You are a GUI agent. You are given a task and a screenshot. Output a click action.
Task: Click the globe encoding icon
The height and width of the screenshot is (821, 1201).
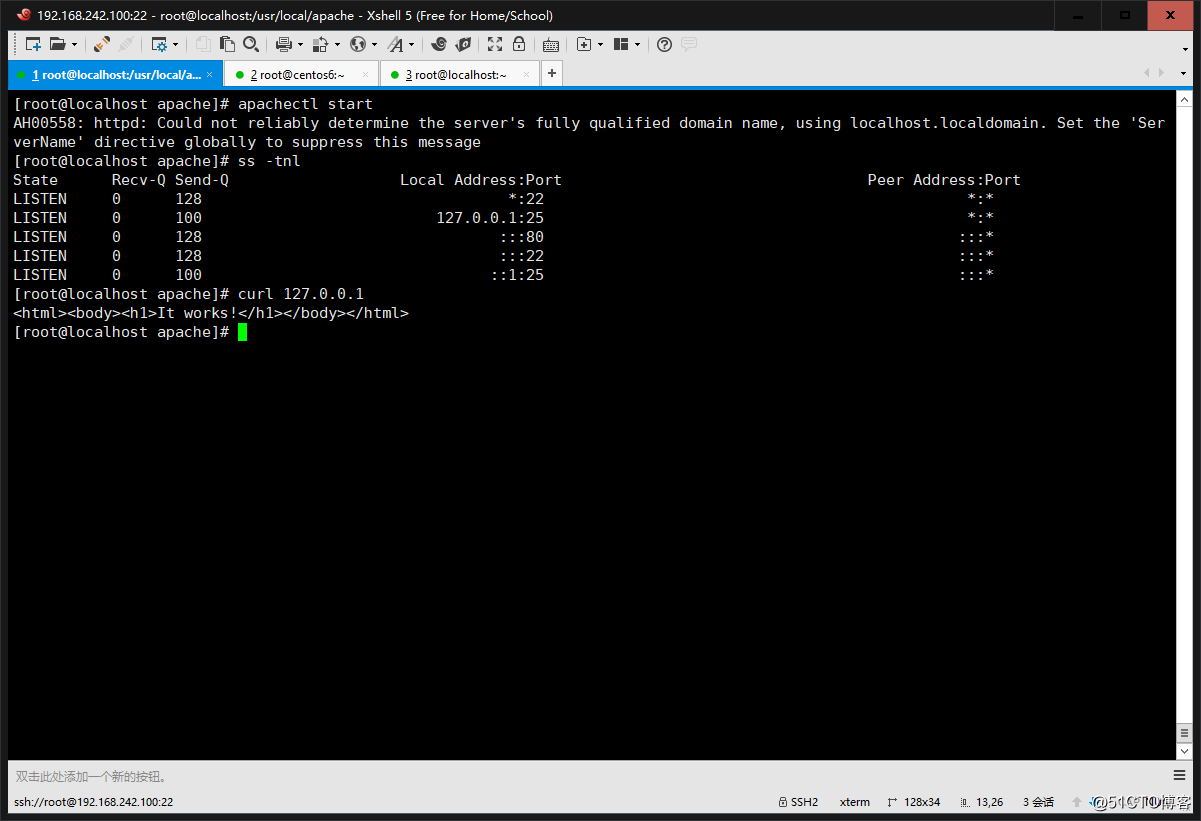pyautogui.click(x=358, y=44)
